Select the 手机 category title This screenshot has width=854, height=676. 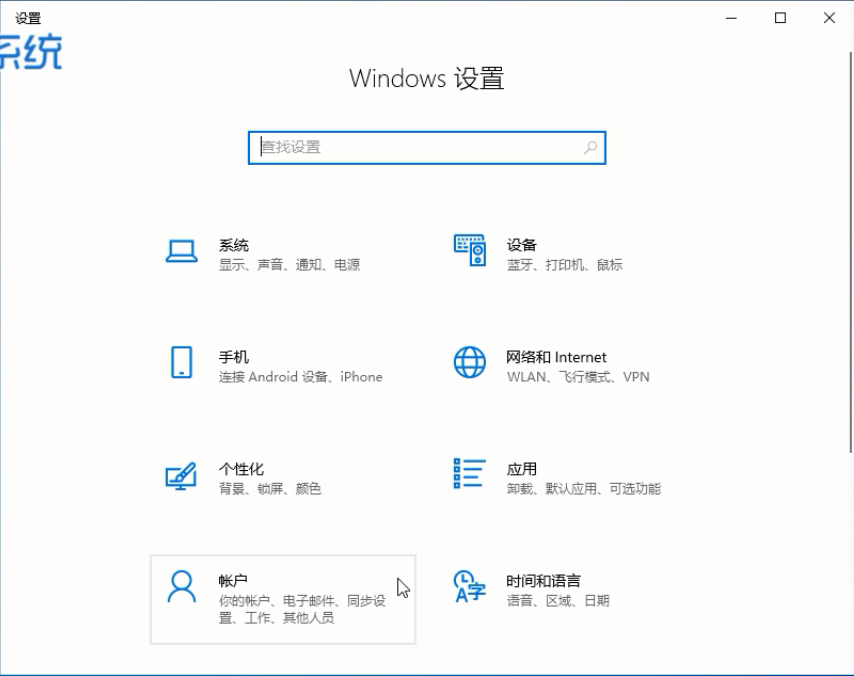[x=234, y=357]
